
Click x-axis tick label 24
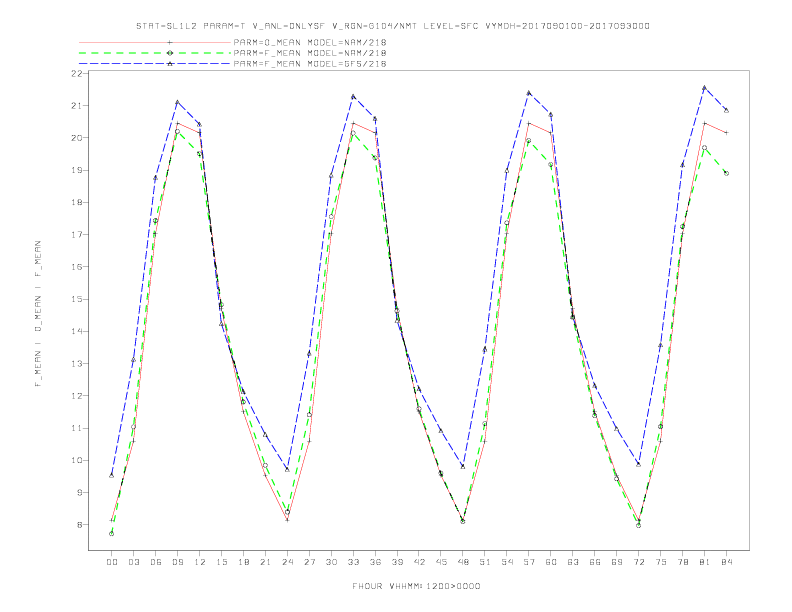287,562
